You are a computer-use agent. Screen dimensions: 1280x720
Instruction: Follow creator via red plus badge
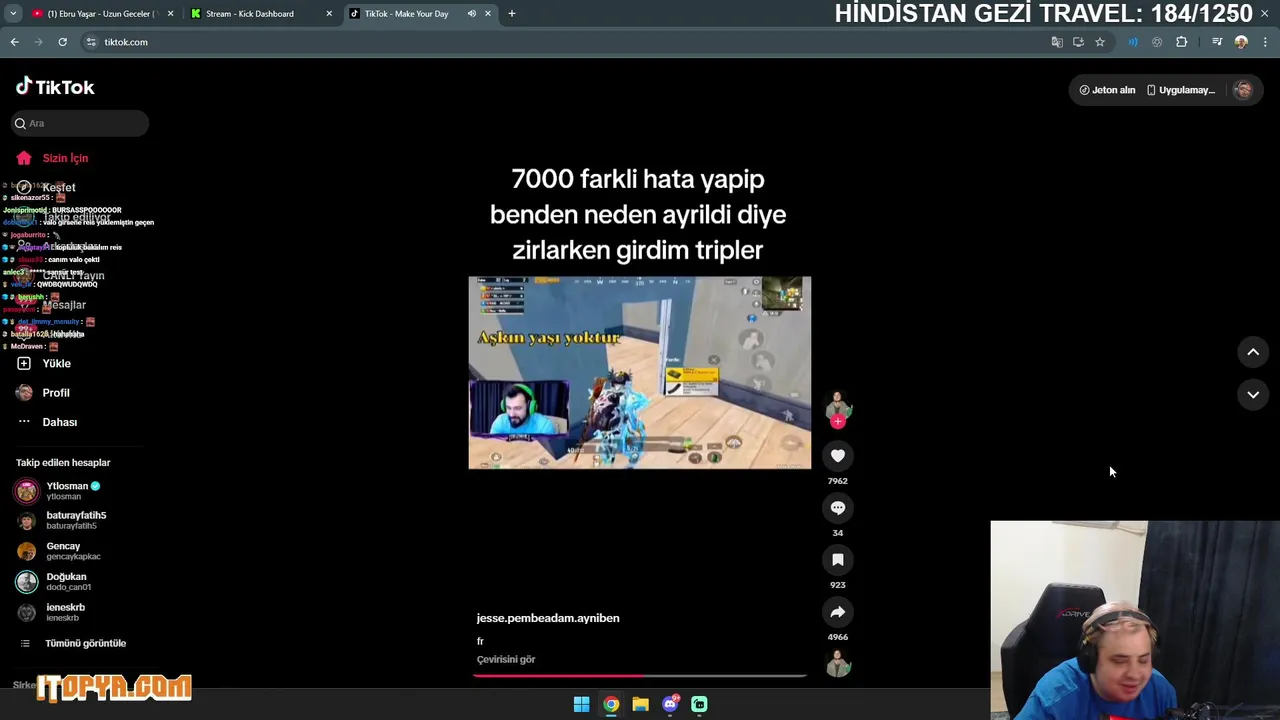tap(838, 421)
